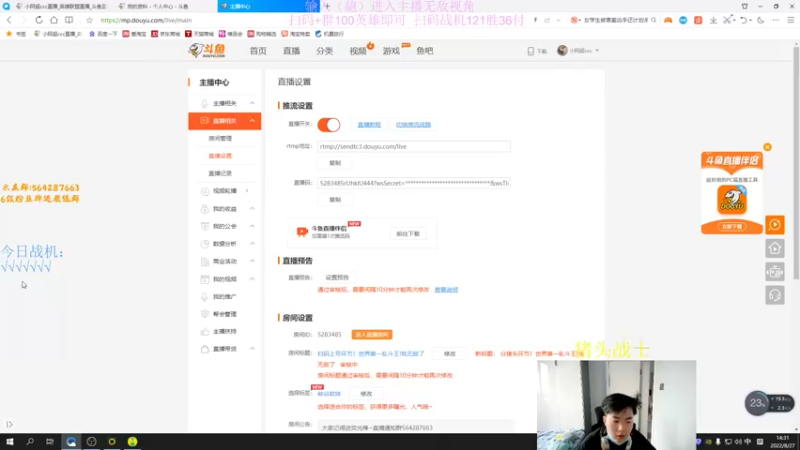800x450 pixels.
Task: Click the play icon on the orange 直播相关 row
Action: (x=205, y=121)
